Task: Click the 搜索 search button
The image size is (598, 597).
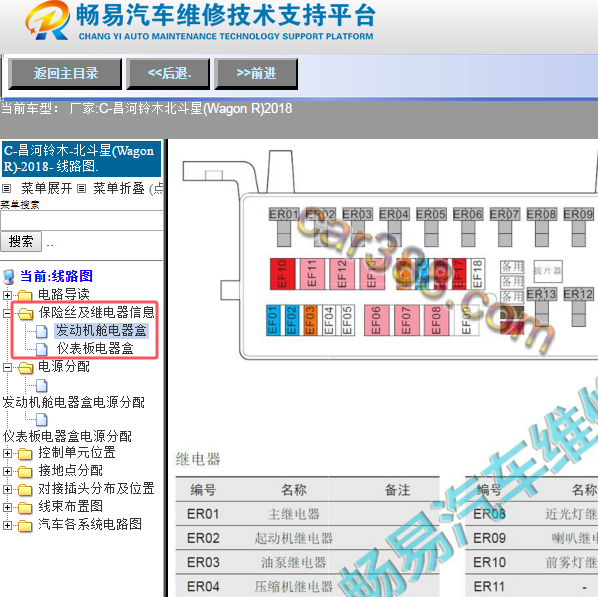Action: tap(21, 241)
